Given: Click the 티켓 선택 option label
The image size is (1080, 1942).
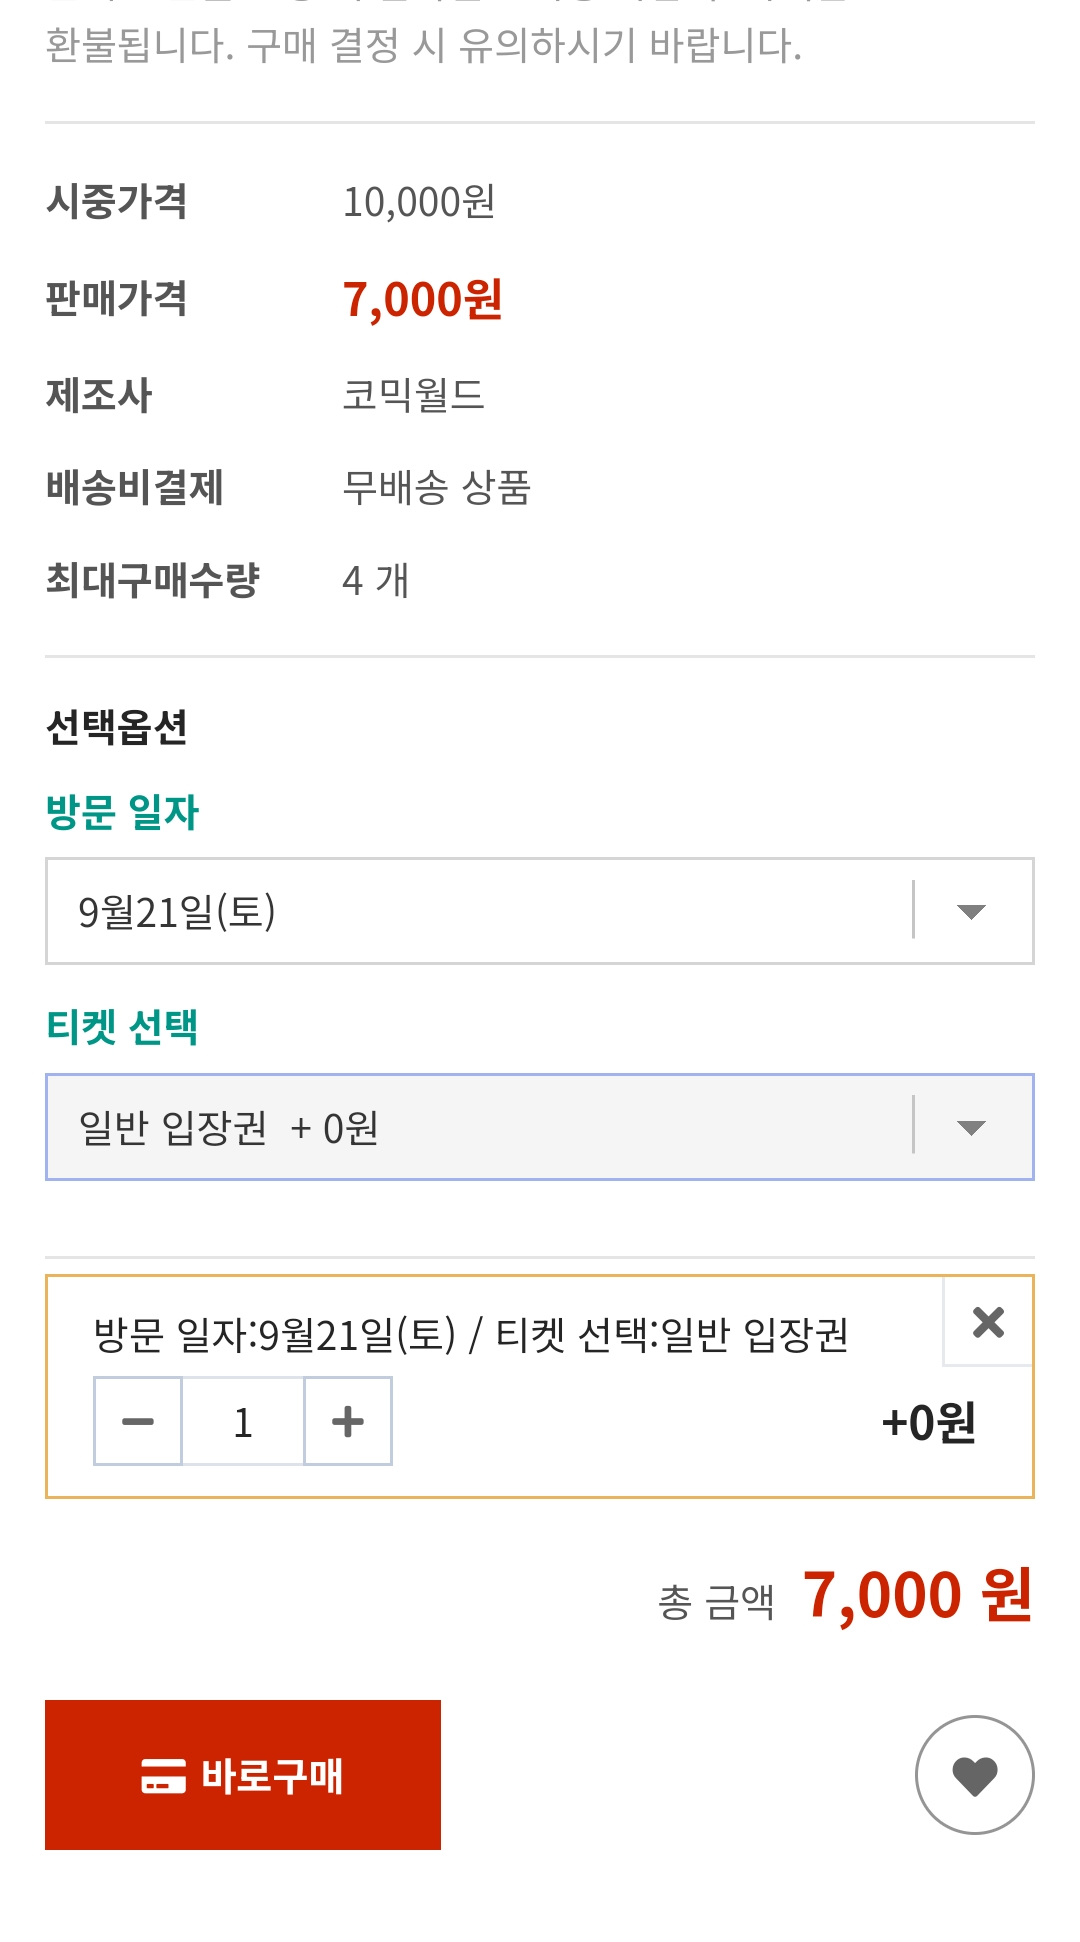Looking at the screenshot, I should pyautogui.click(x=123, y=1027).
